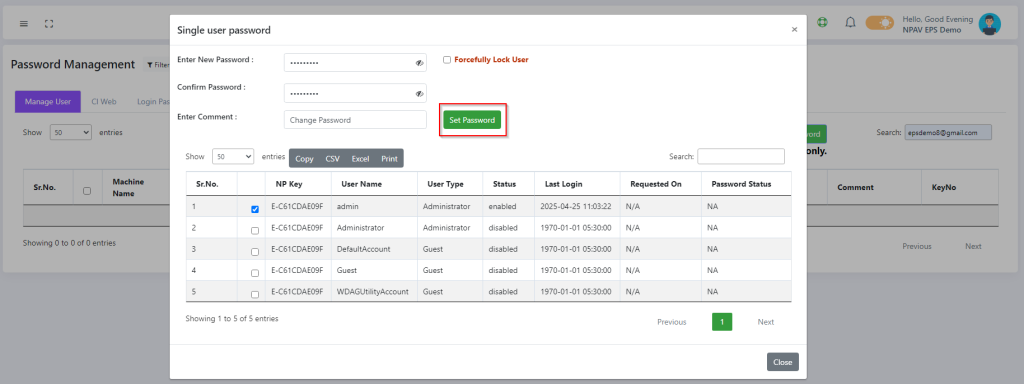Open the green help globe icon
1024x384 pixels.
click(822, 22)
